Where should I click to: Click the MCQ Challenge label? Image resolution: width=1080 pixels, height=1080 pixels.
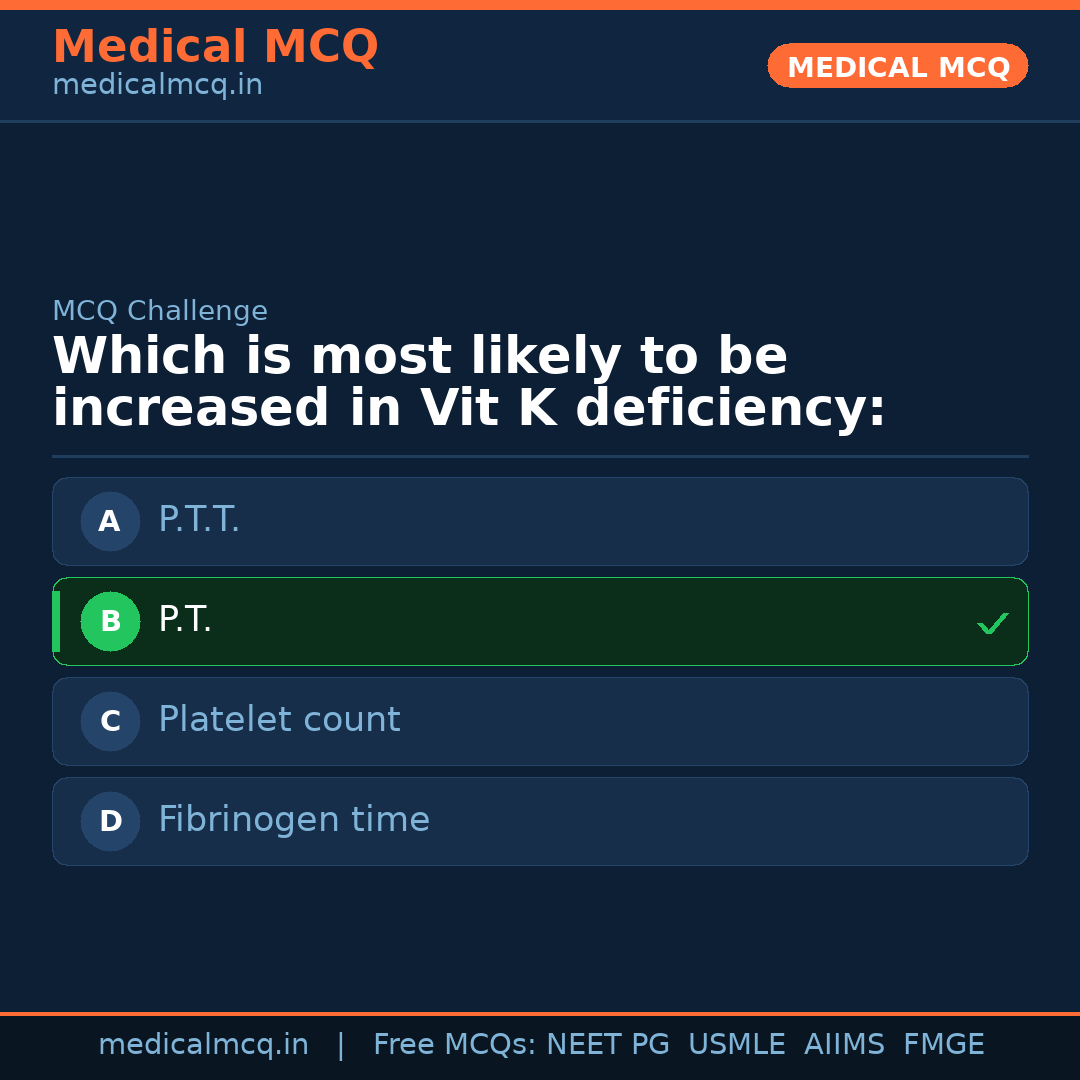coord(160,311)
